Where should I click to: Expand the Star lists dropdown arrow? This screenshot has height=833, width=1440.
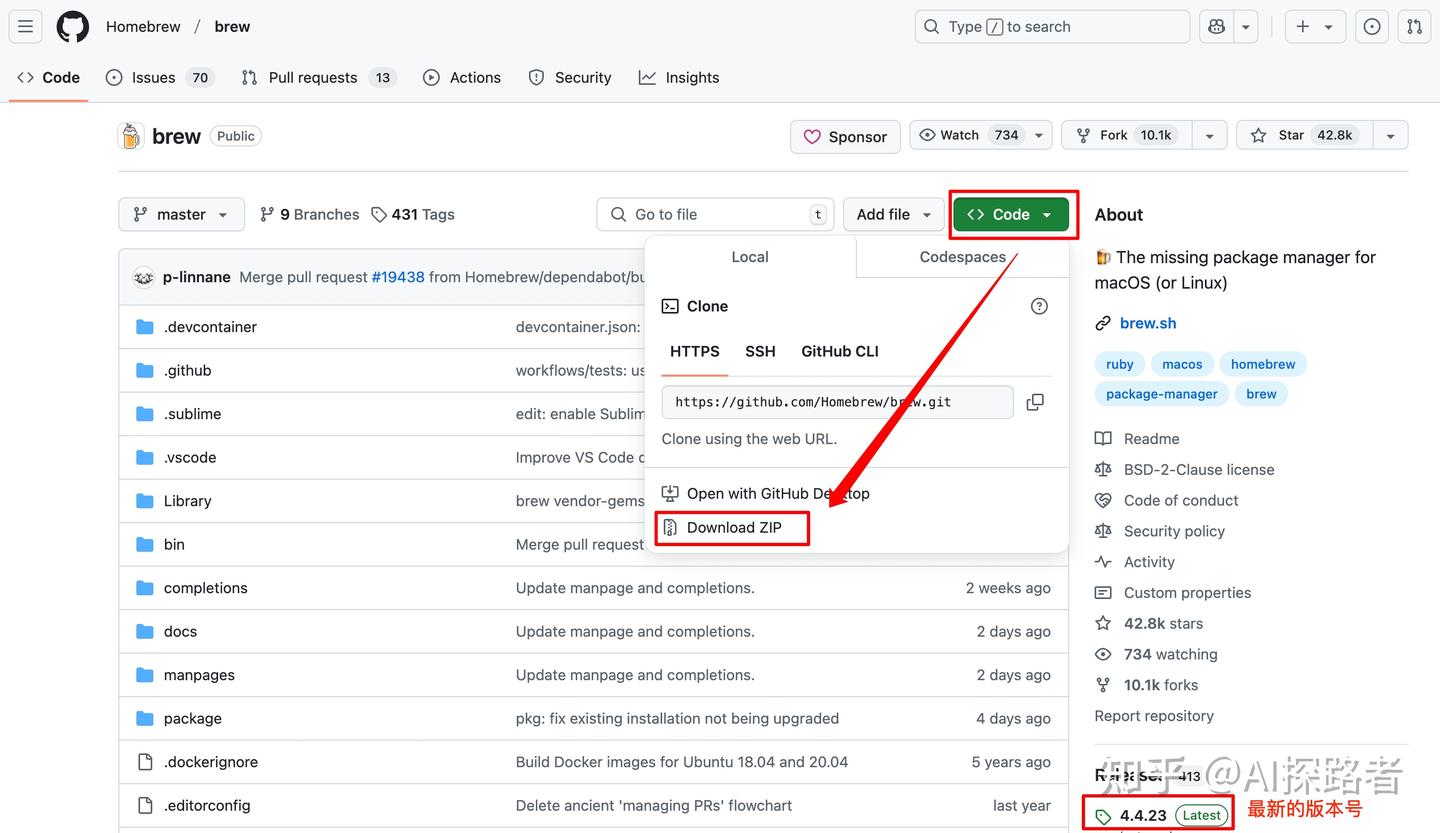(x=1390, y=135)
